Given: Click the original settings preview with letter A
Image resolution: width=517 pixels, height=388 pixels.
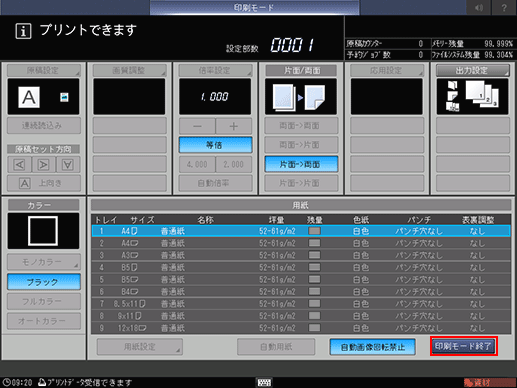Looking at the screenshot, I should (x=44, y=97).
